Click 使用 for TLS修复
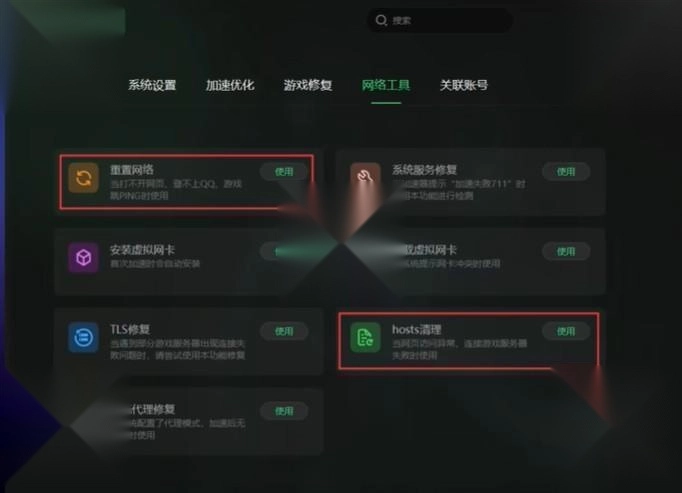 click(284, 331)
